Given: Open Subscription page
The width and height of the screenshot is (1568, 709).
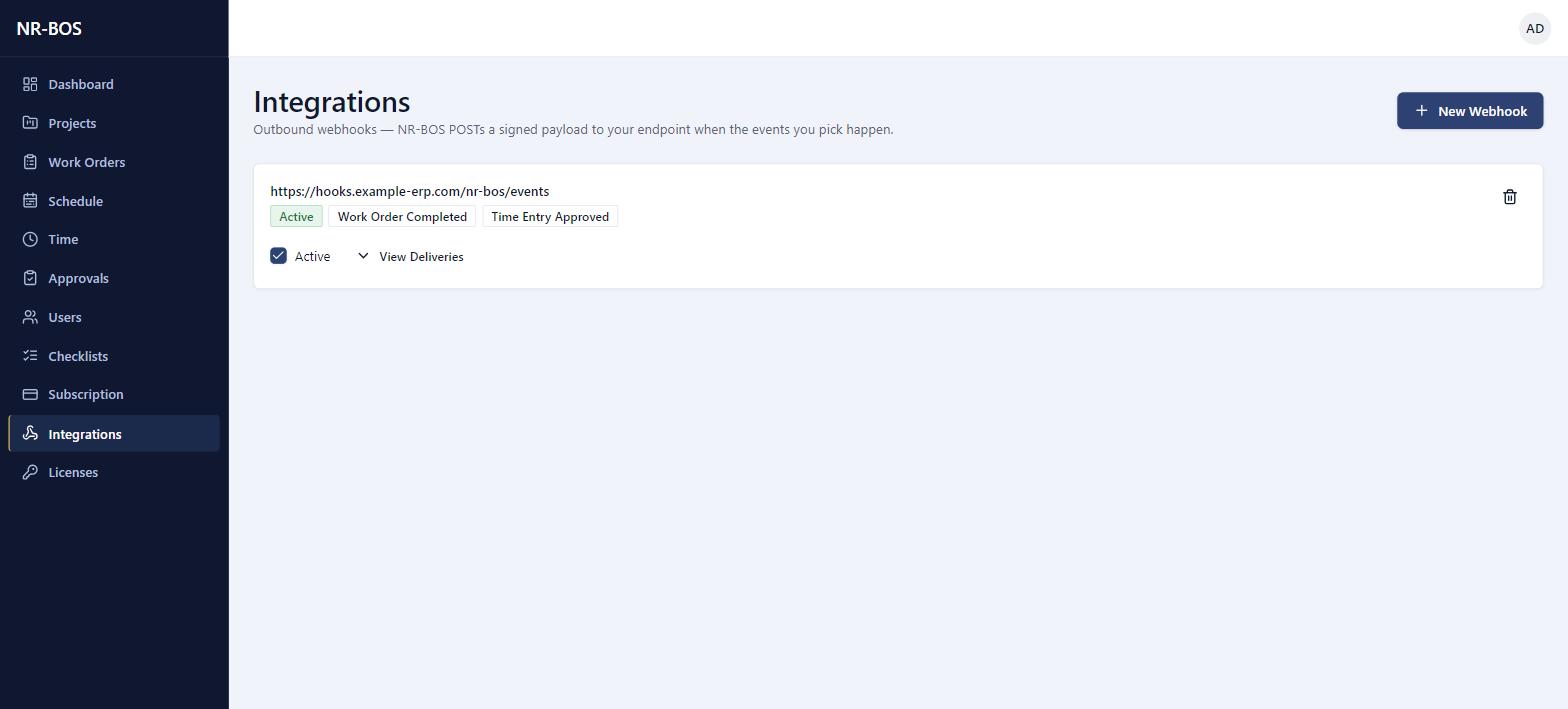Looking at the screenshot, I should click(x=114, y=394).
